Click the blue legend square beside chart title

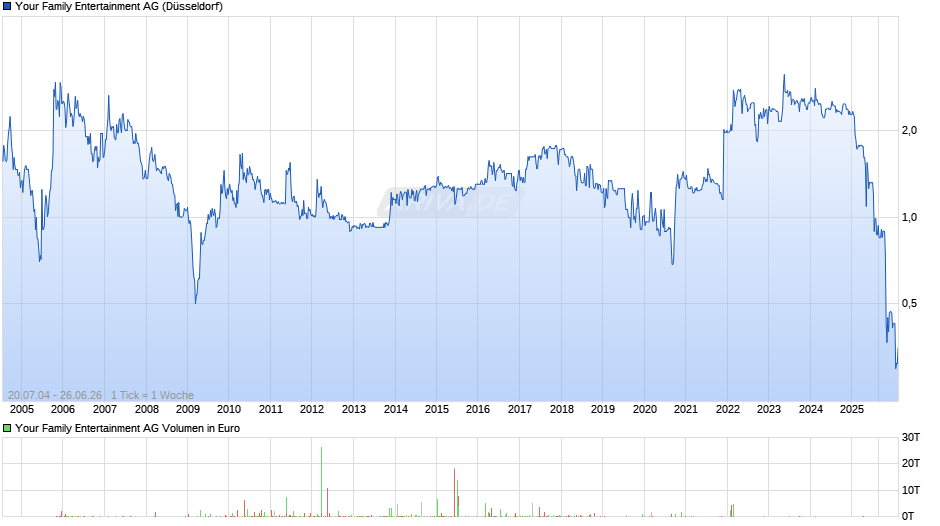pyautogui.click(x=7, y=7)
